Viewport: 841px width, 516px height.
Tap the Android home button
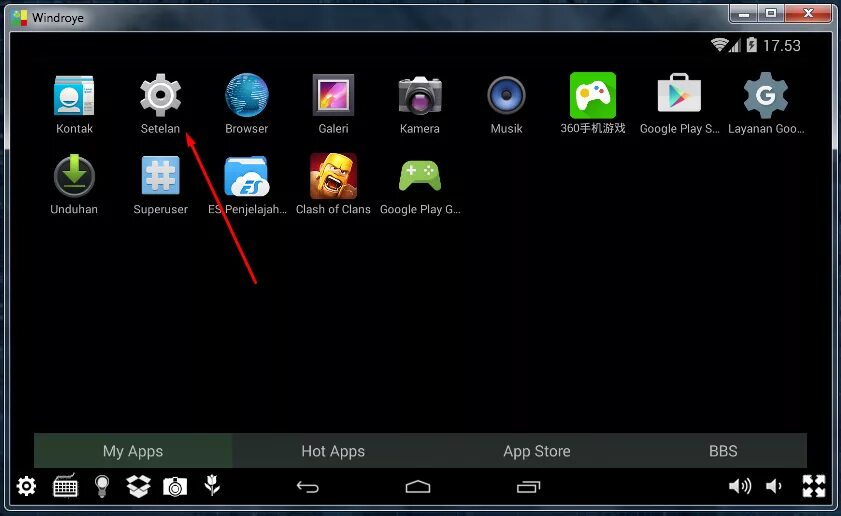(x=418, y=486)
